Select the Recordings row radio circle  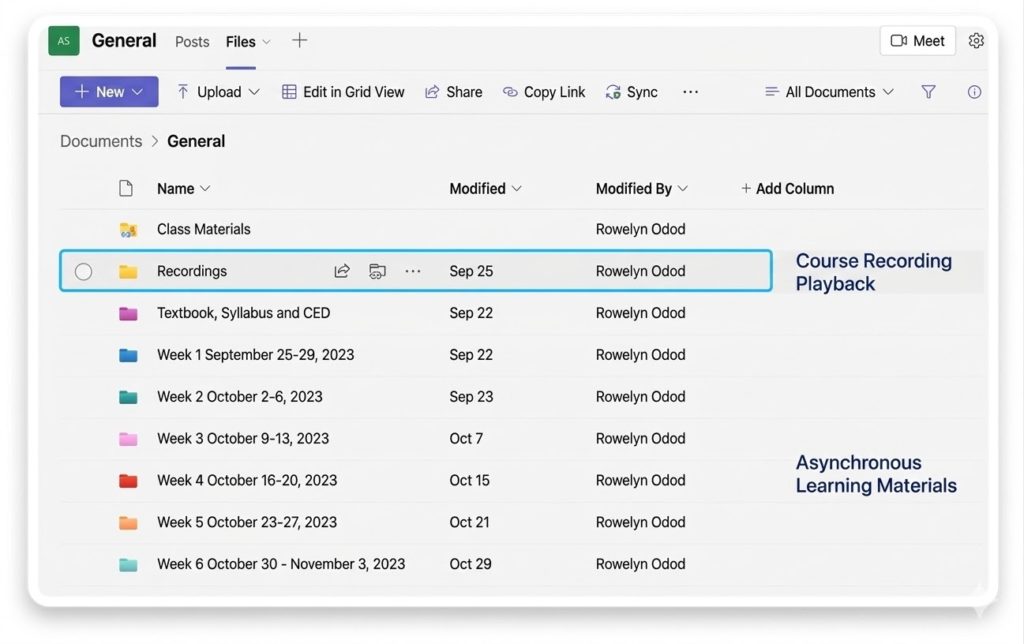coord(84,271)
